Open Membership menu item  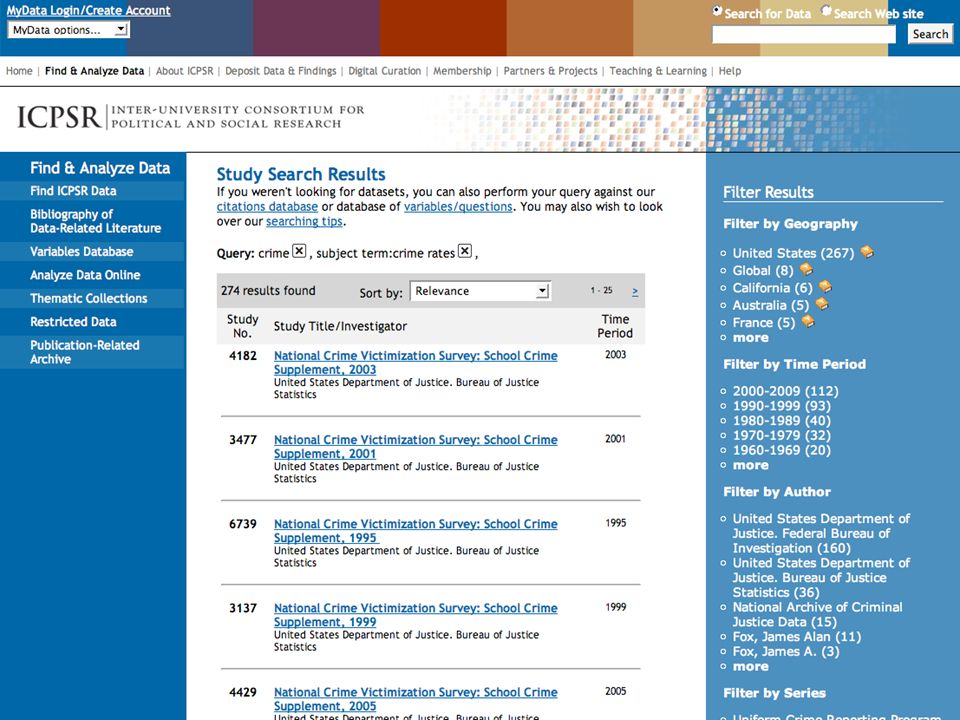462,71
